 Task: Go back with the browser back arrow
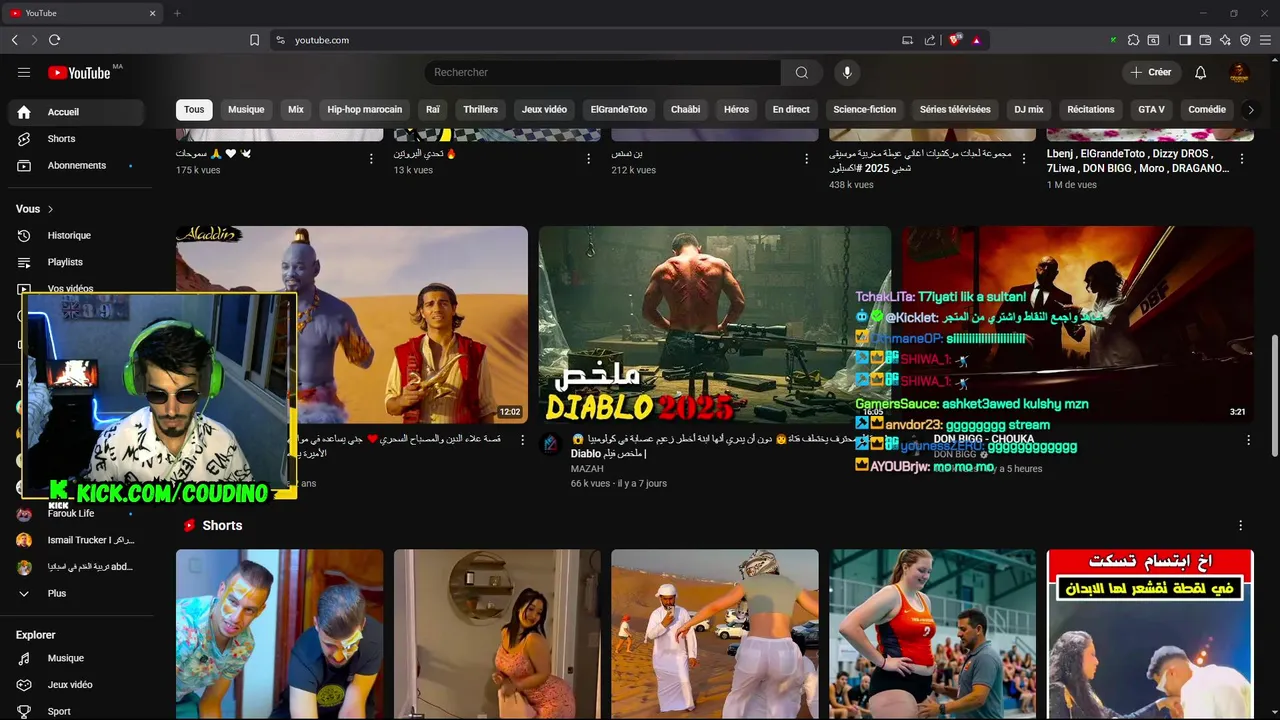coord(14,40)
